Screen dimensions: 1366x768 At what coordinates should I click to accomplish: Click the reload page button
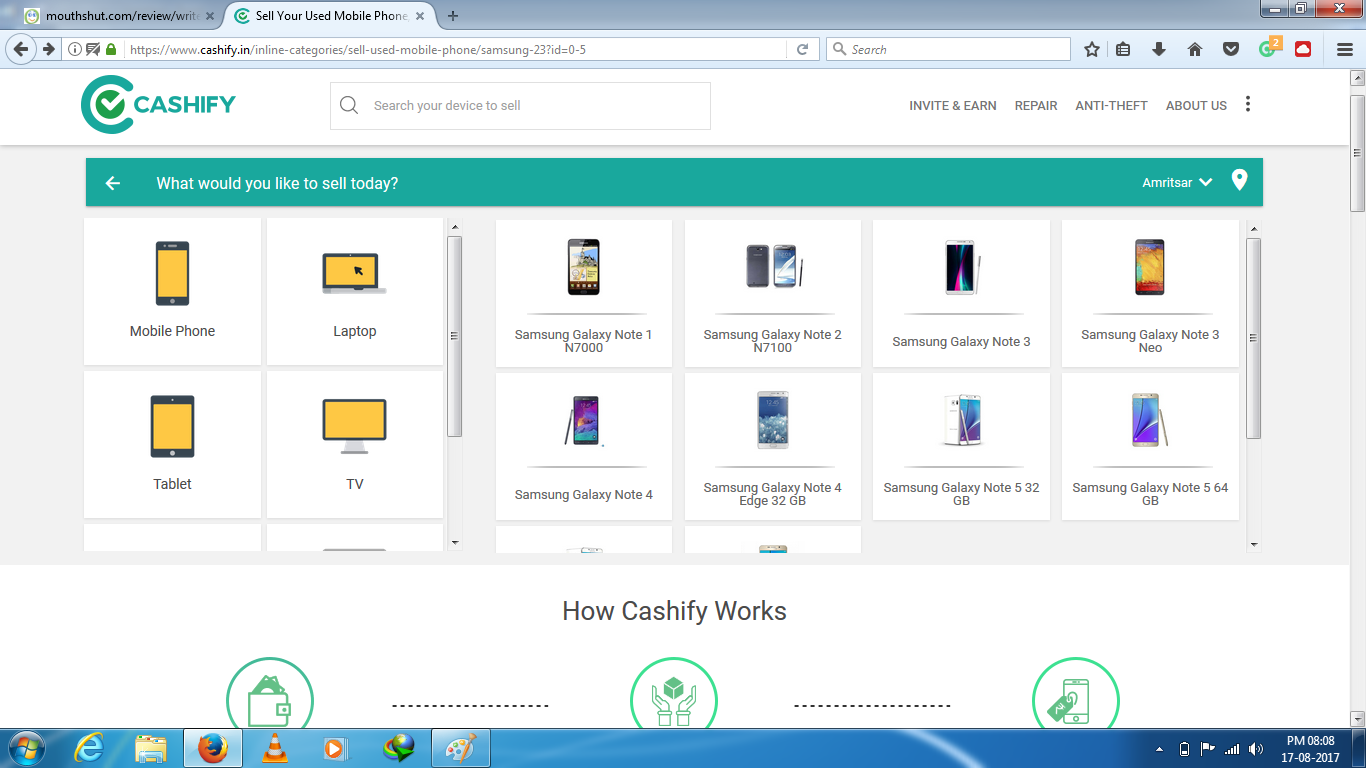coord(802,49)
